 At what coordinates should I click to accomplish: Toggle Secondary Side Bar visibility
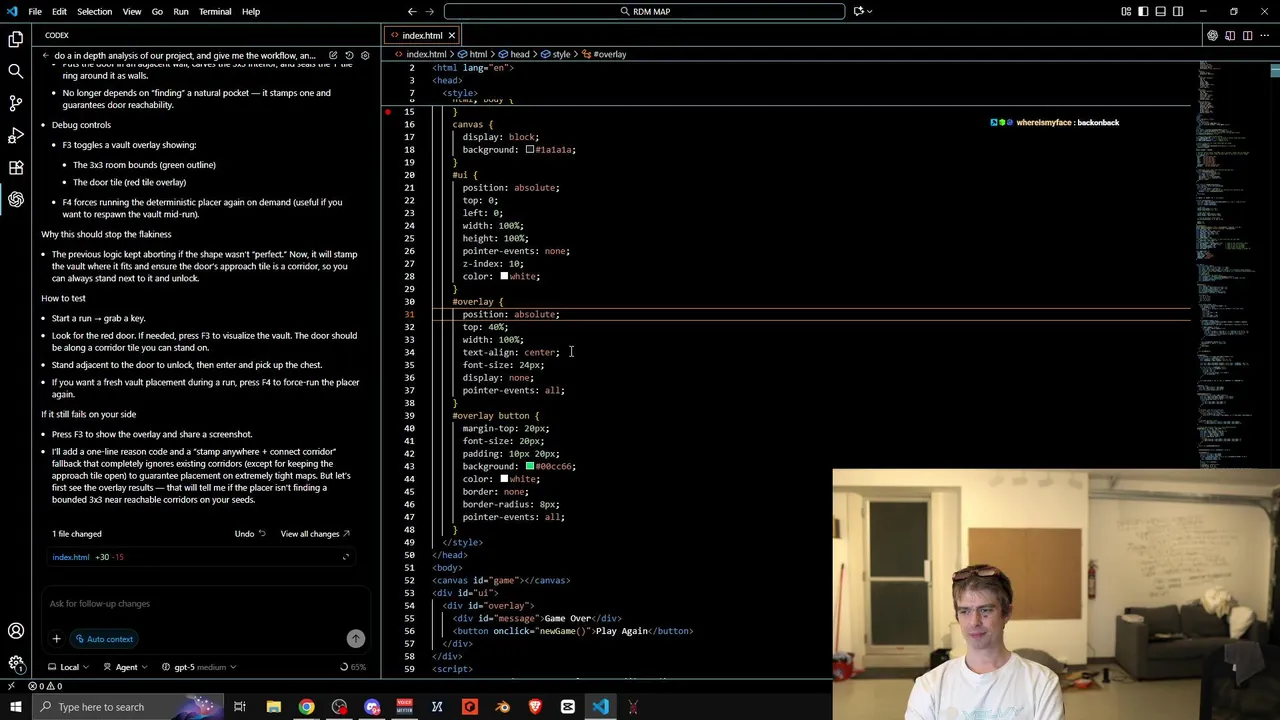pos(1178,11)
